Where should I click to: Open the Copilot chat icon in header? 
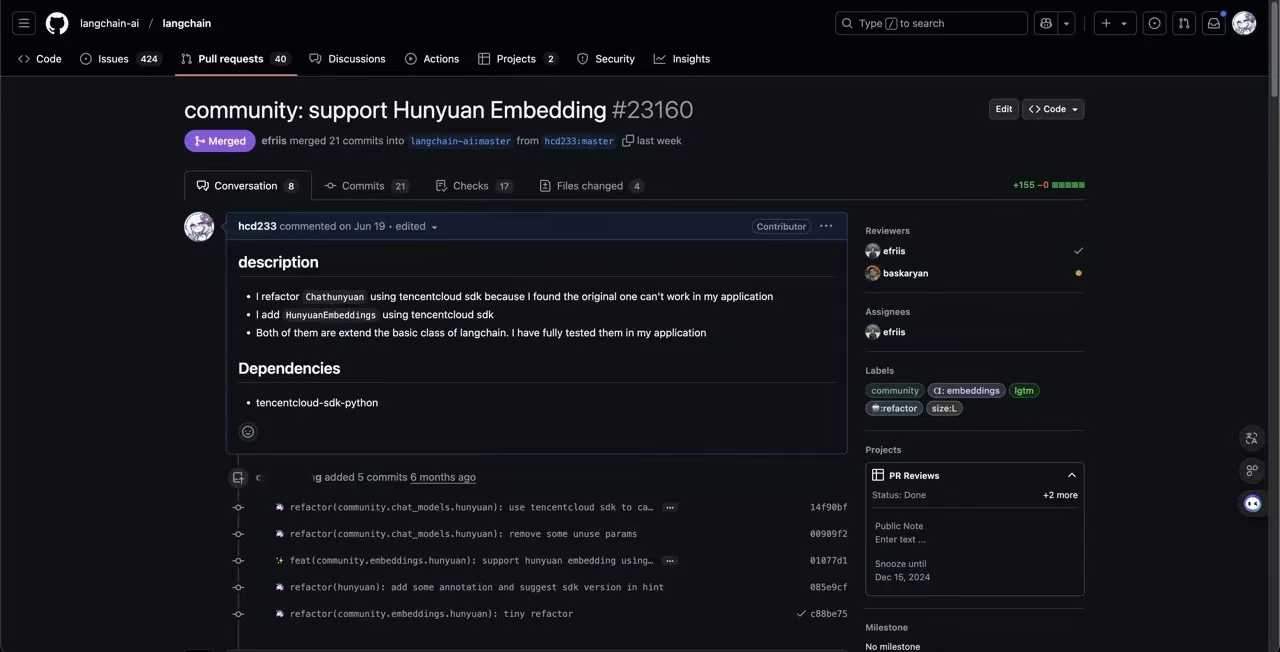pos(1046,23)
